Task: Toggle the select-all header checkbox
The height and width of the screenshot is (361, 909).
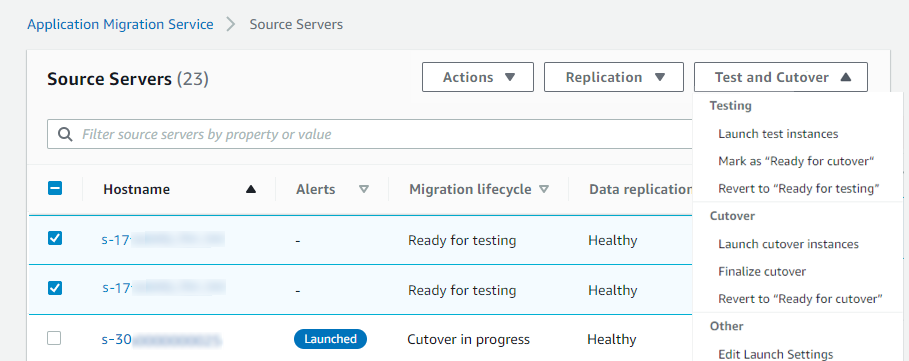Action: point(55,188)
